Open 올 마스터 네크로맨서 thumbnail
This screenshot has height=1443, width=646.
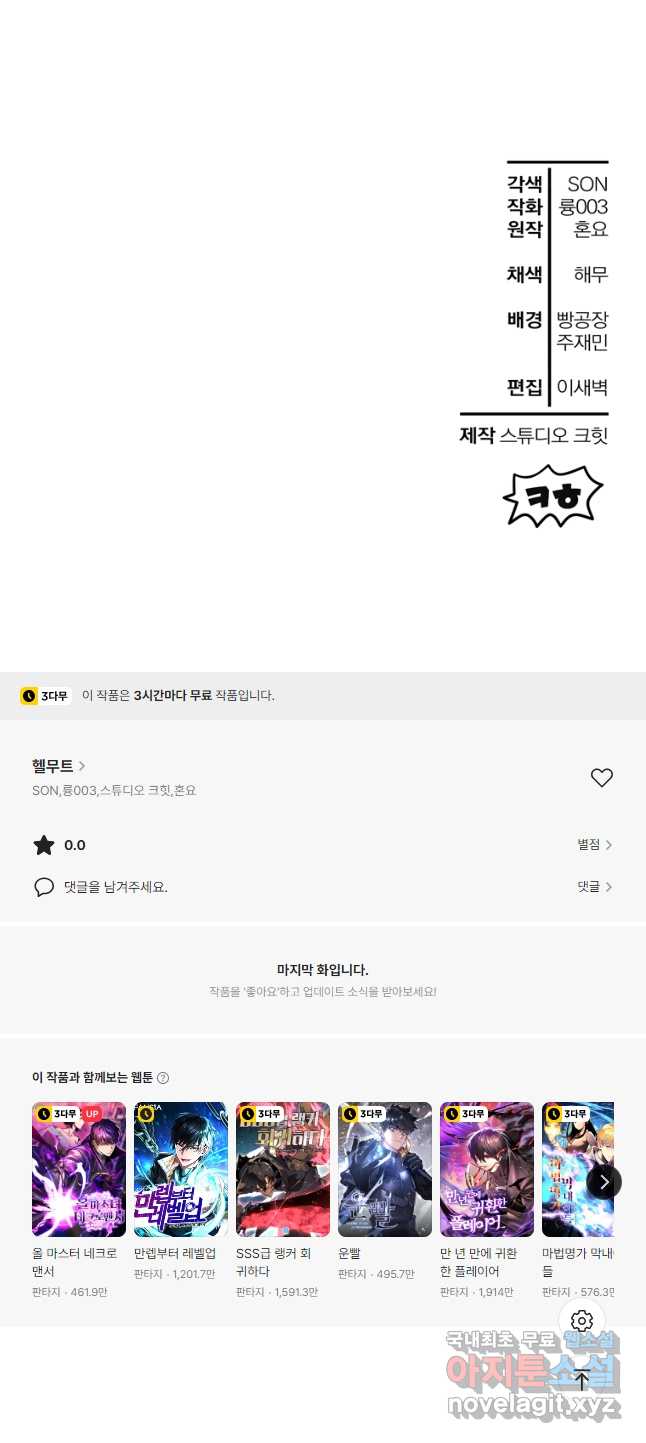tap(79, 1169)
